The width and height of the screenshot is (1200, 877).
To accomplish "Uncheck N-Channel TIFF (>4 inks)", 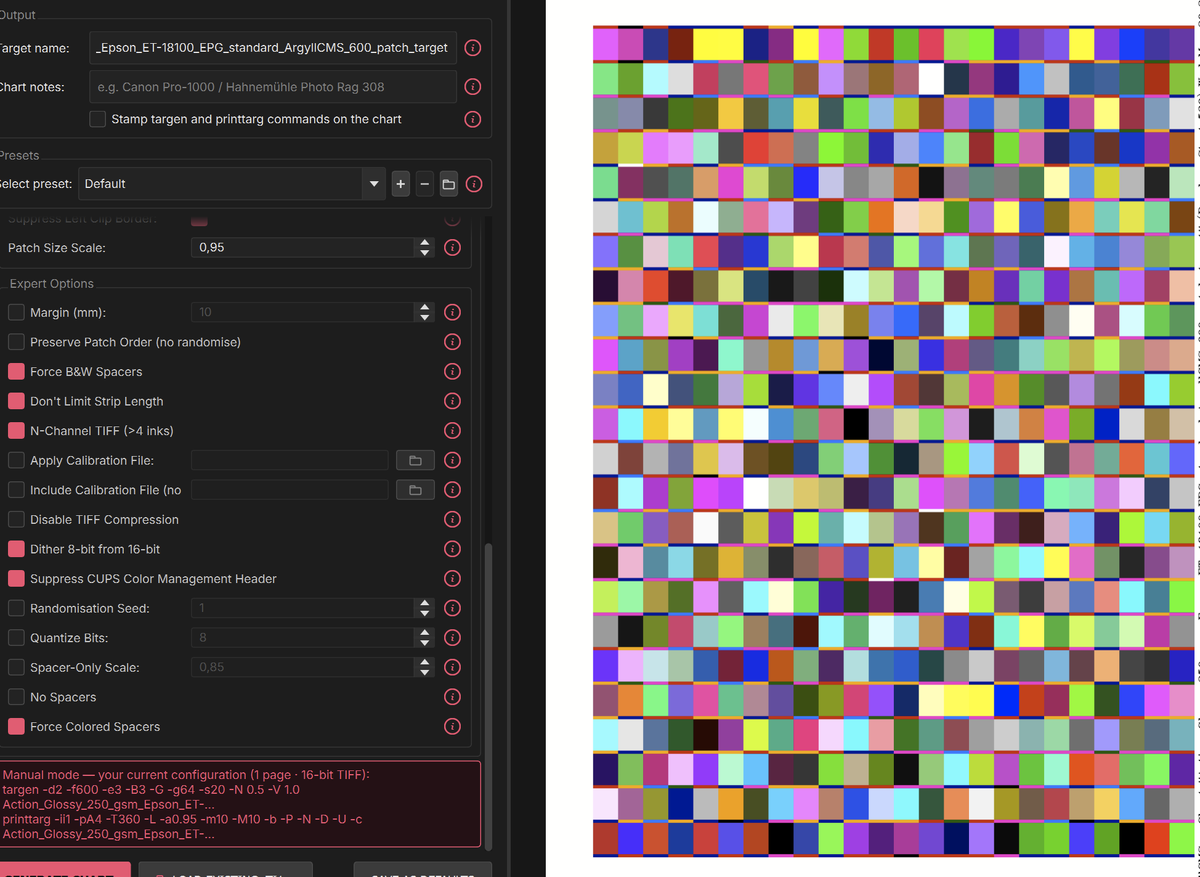I will 16,431.
